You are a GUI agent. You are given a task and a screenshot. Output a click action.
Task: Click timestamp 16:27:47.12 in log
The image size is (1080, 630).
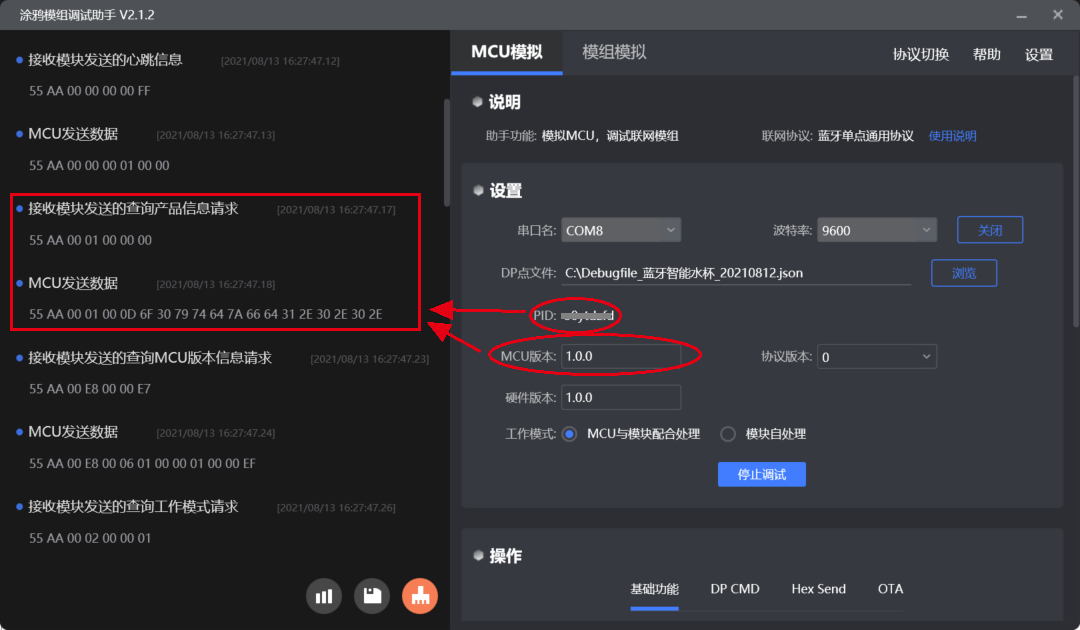click(x=280, y=61)
